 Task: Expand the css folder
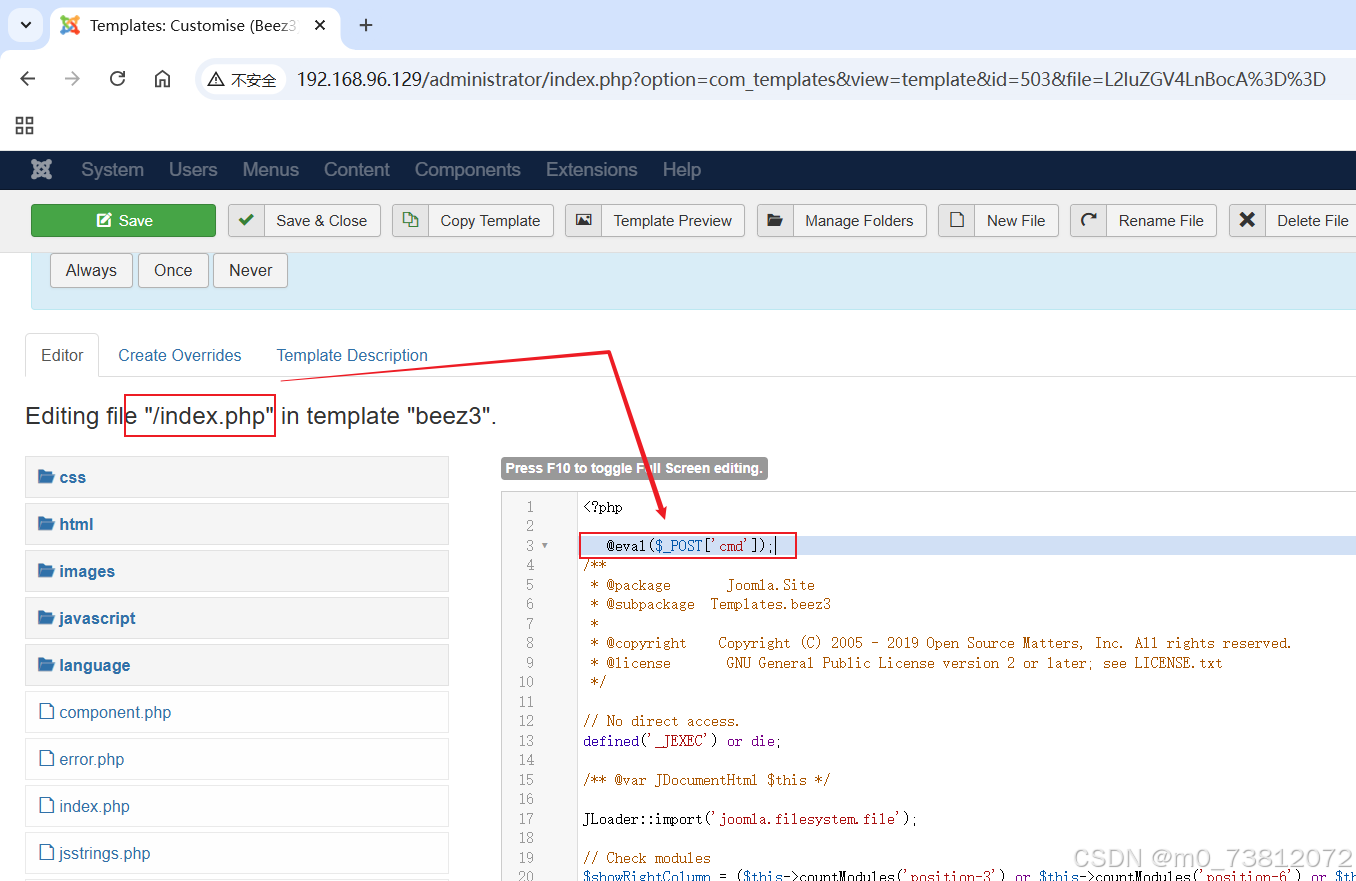237,477
